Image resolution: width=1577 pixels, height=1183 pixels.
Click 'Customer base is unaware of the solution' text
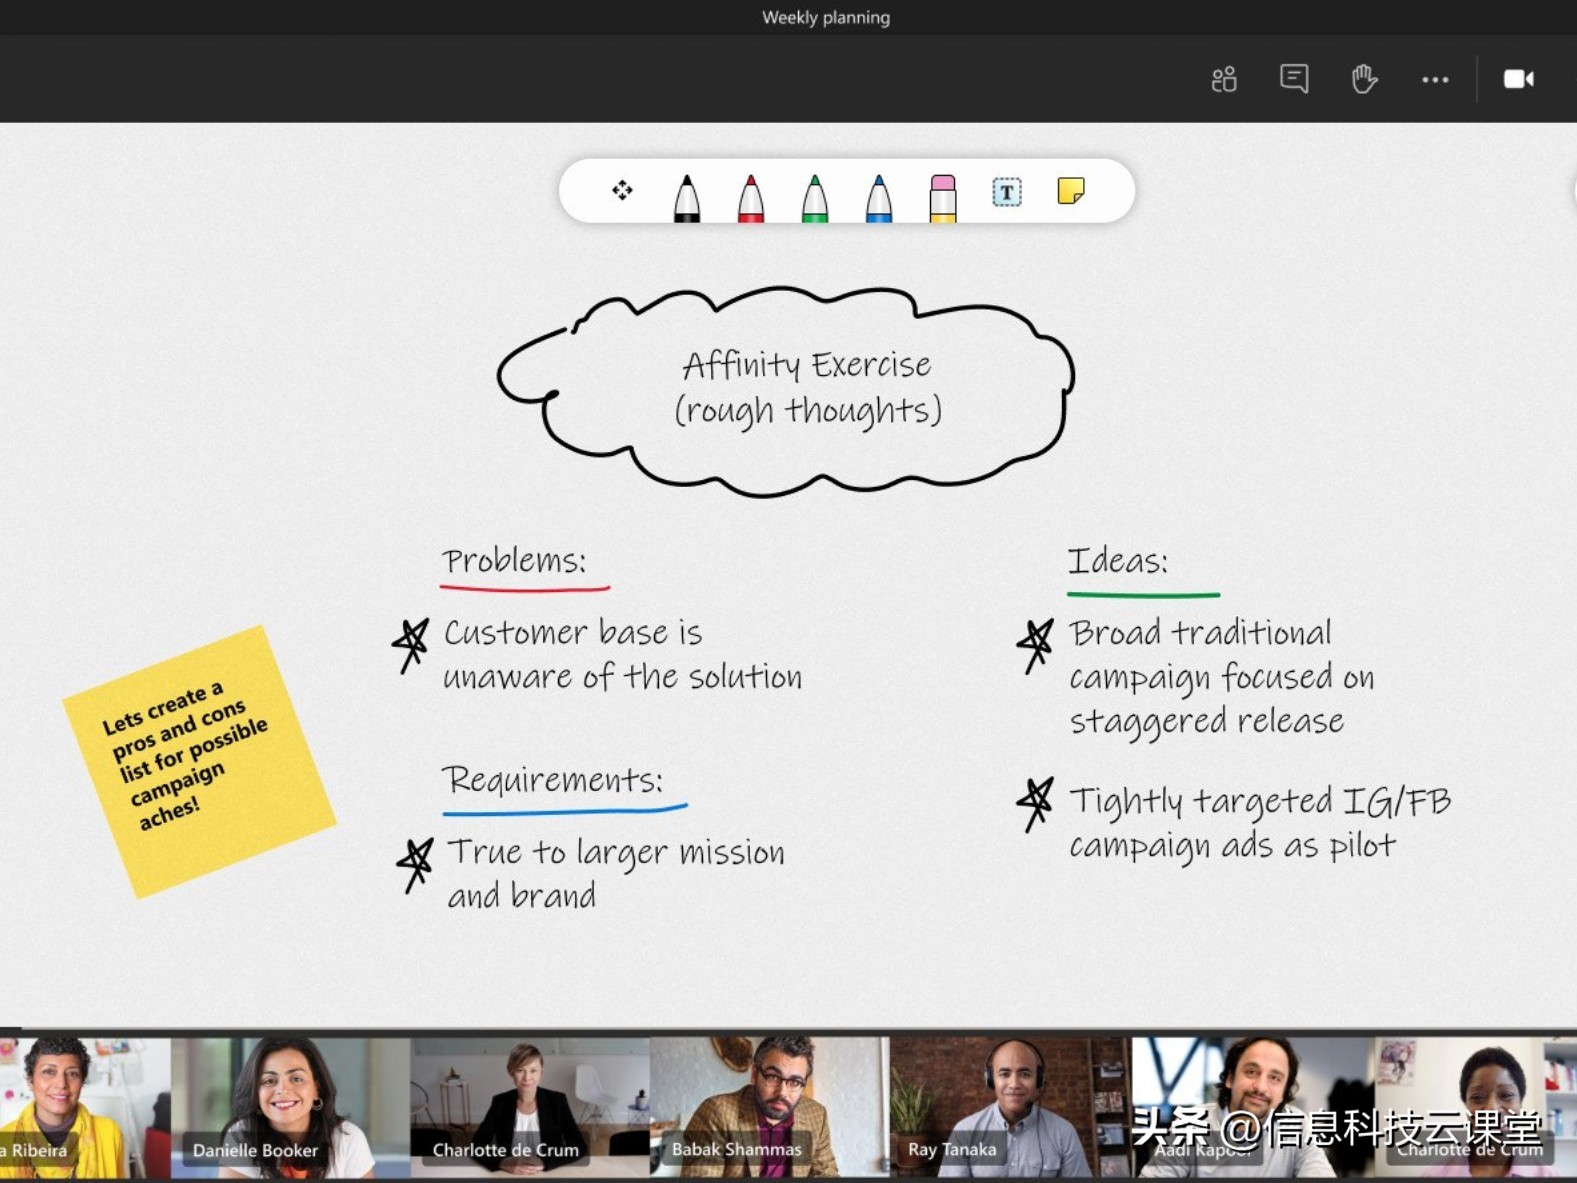(622, 654)
